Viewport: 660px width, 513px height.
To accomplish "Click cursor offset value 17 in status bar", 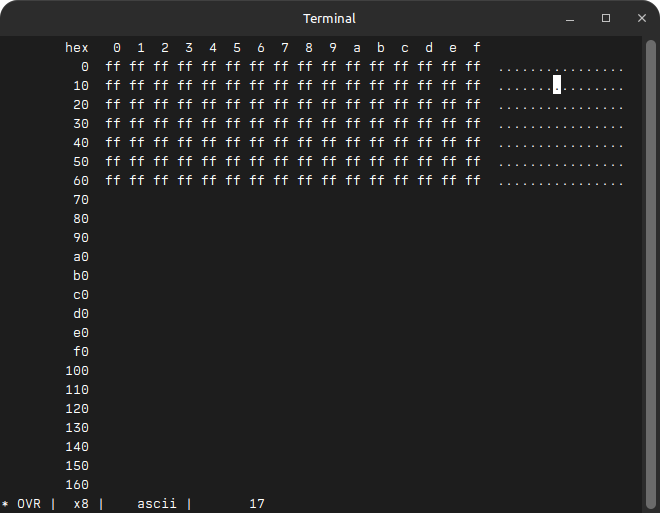I will [257, 504].
